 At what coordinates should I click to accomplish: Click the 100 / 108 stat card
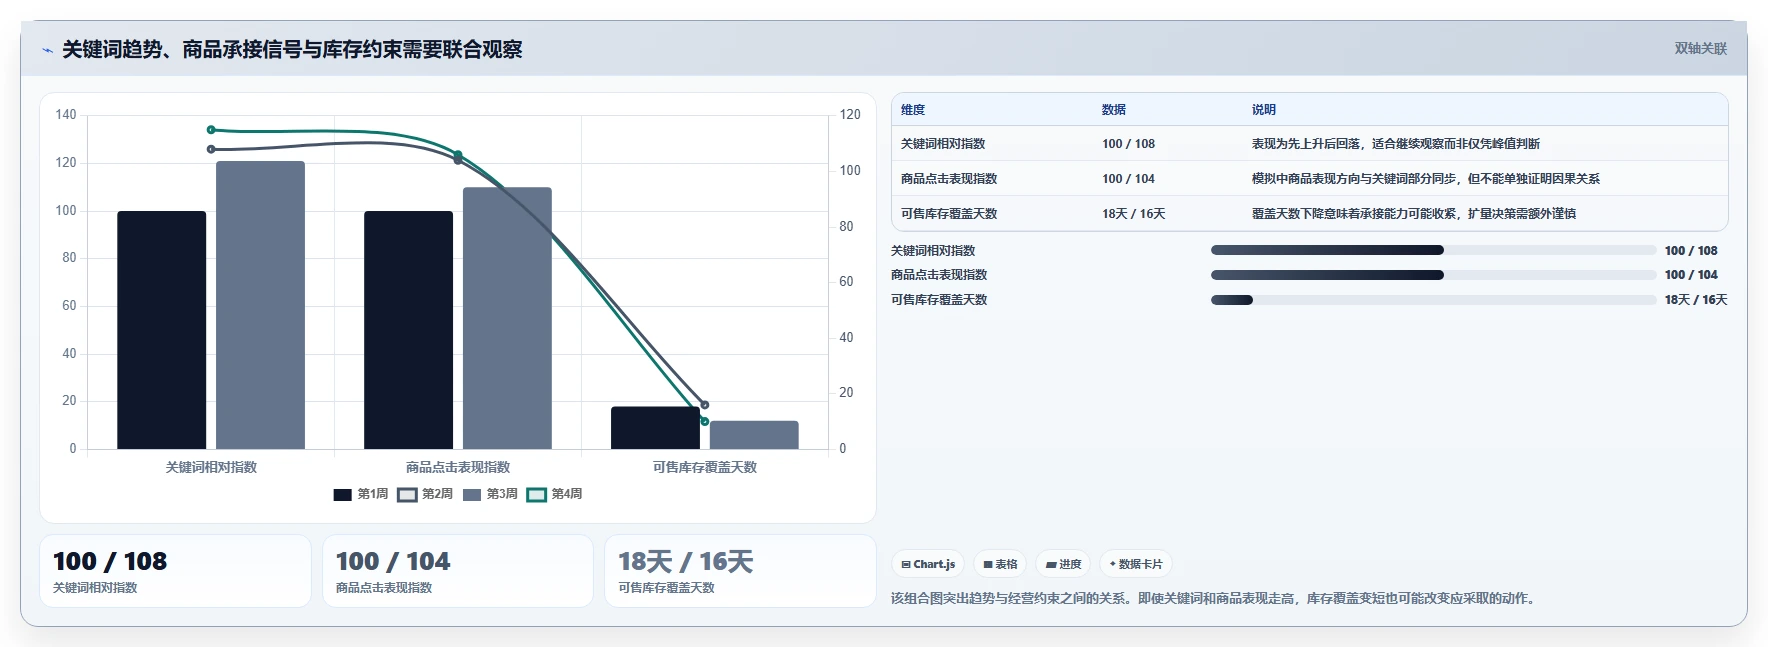tap(175, 571)
